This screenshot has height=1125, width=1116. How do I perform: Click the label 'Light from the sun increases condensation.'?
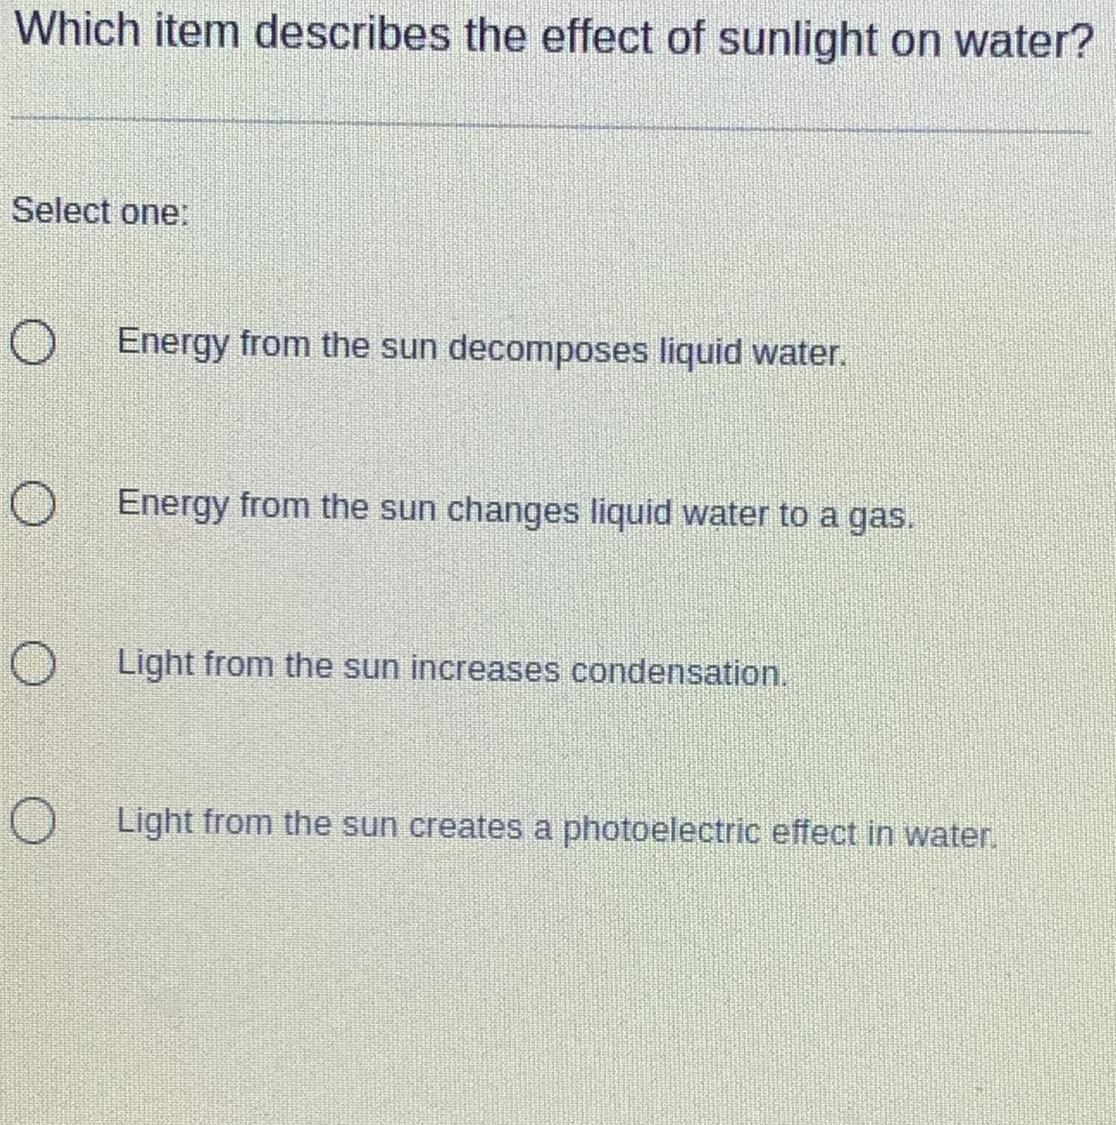click(452, 669)
